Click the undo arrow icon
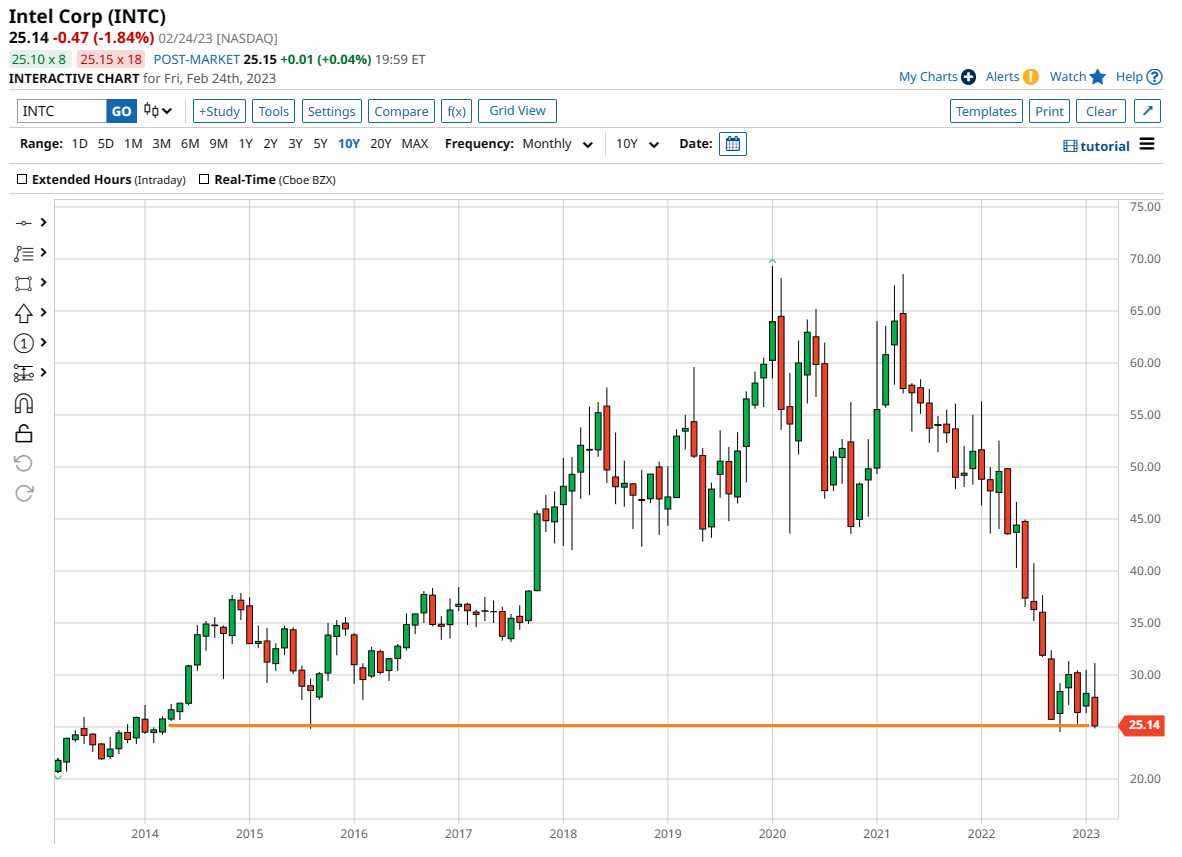This screenshot has height=857, width=1182. (23, 464)
